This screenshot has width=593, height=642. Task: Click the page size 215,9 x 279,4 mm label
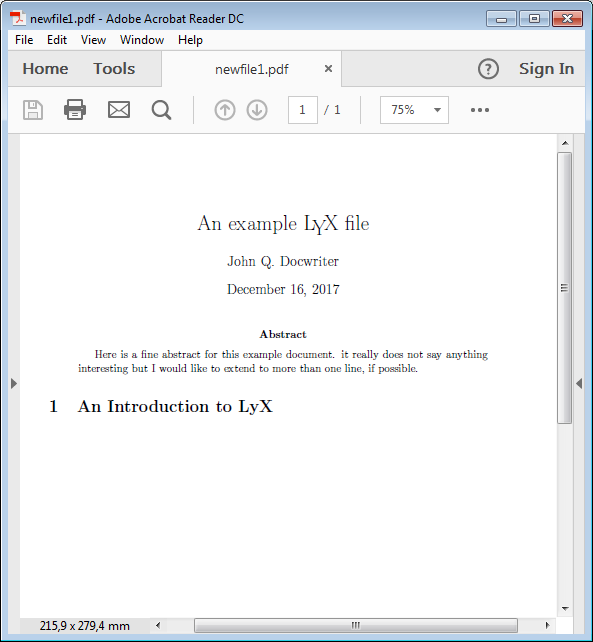(x=85, y=626)
